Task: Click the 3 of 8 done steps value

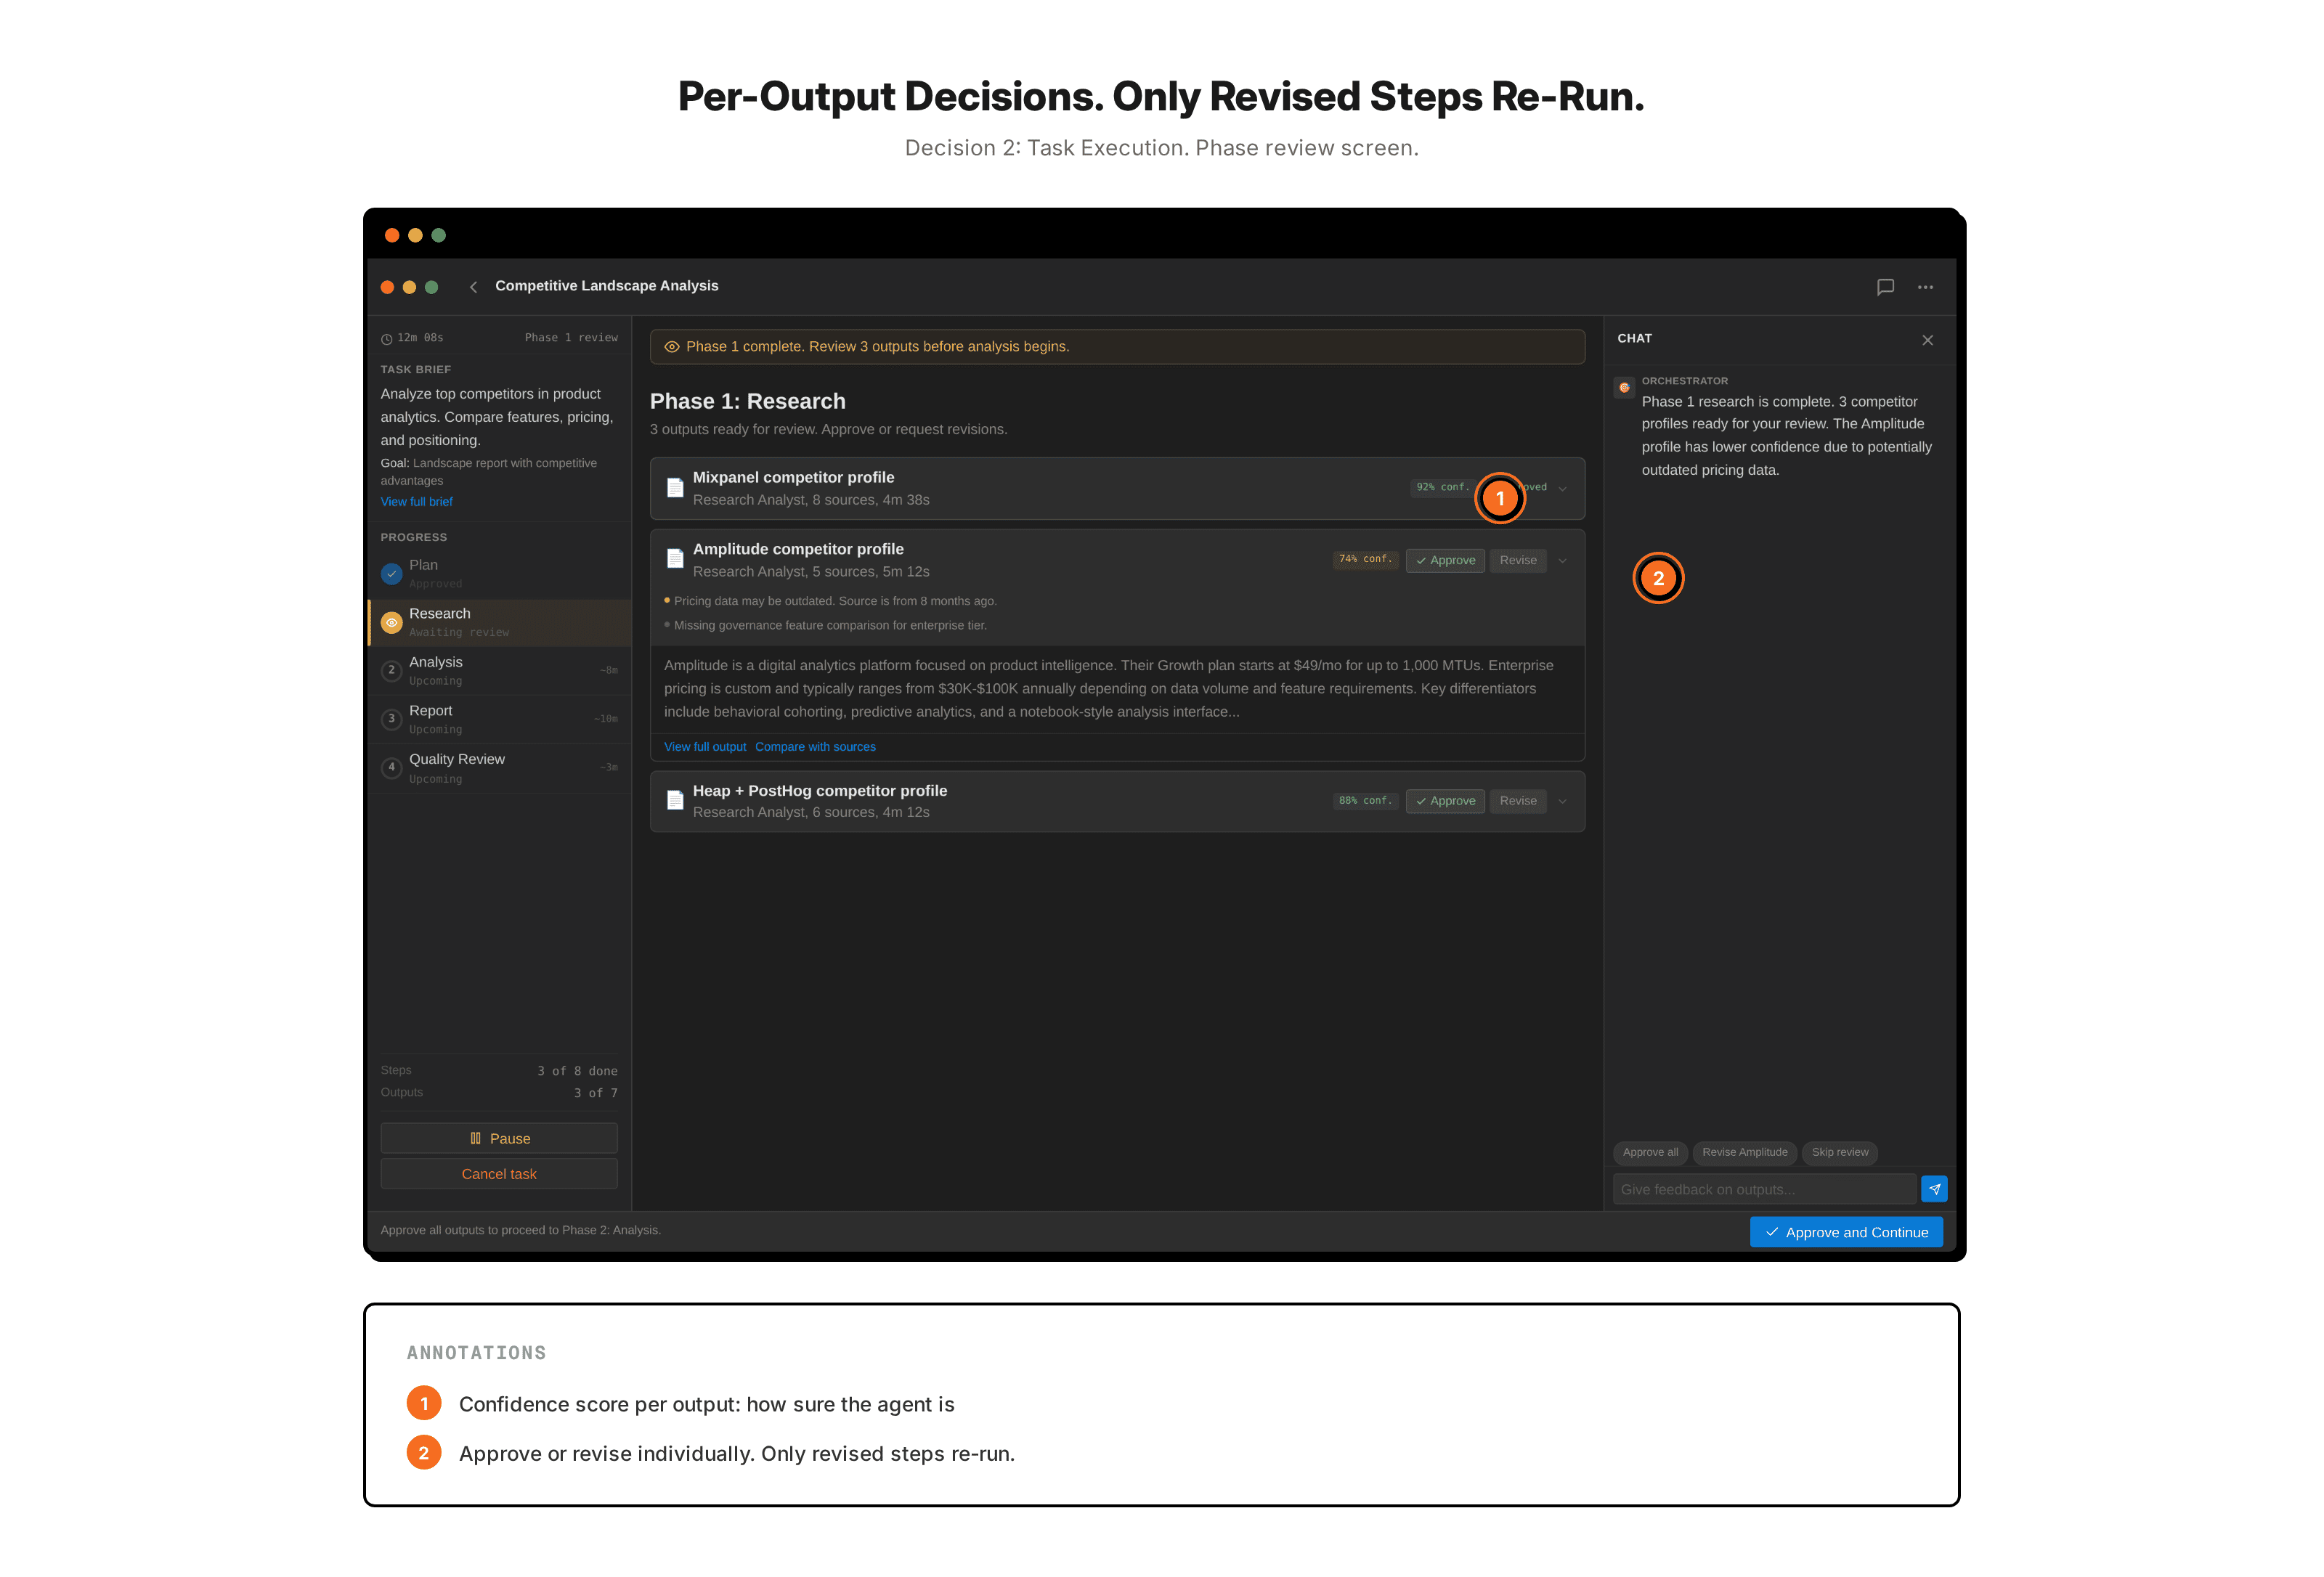Action: [x=577, y=1071]
